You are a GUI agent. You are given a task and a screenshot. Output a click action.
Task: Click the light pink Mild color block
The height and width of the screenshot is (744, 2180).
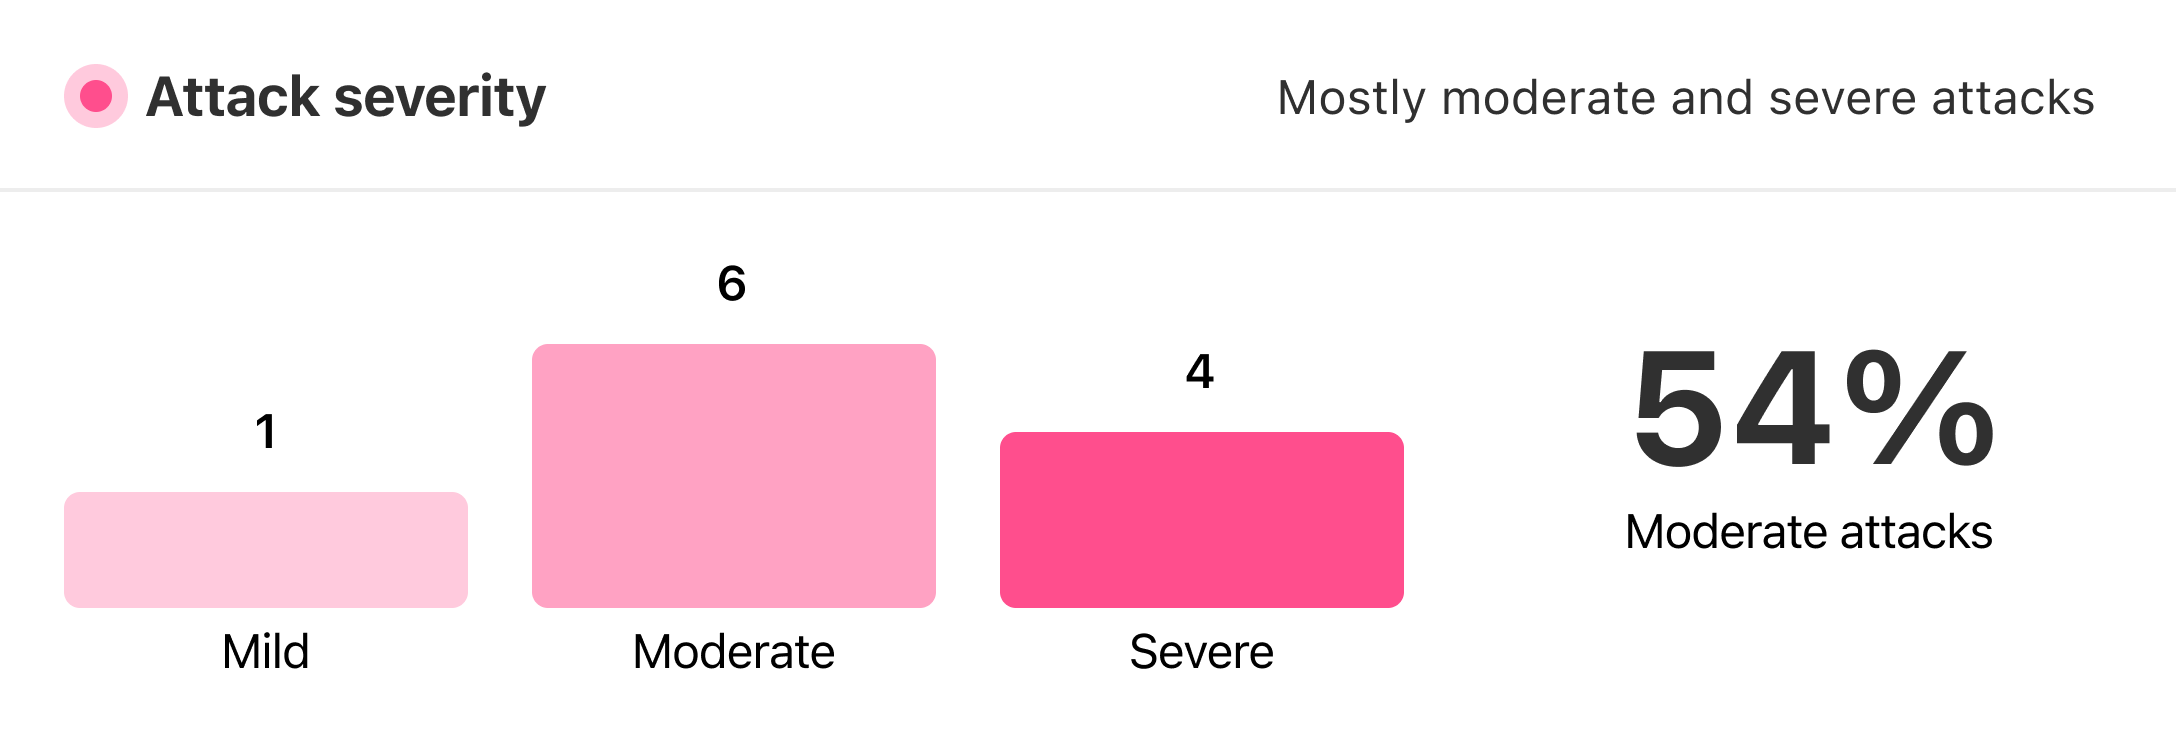pos(266,550)
